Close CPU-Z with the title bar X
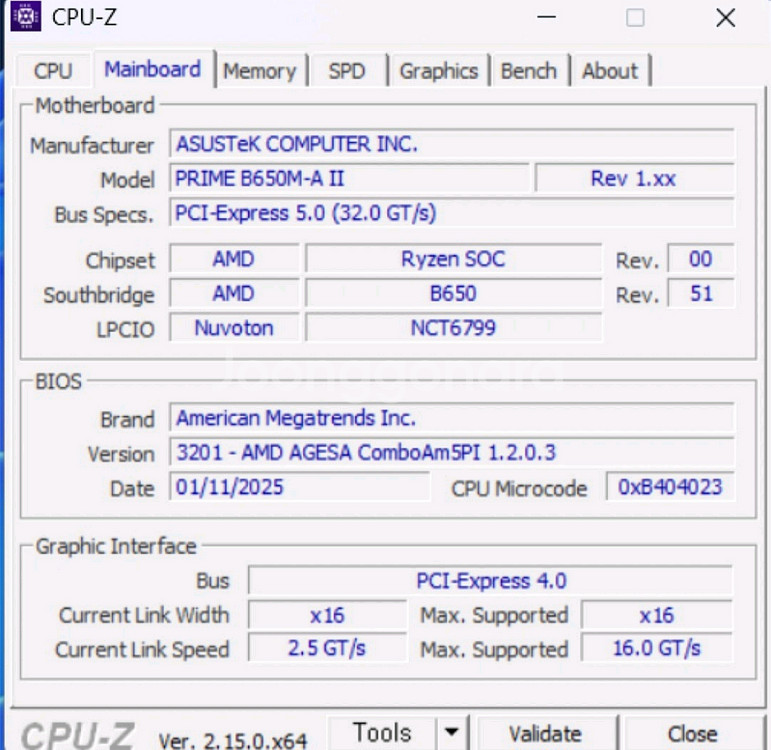Image resolution: width=771 pixels, height=750 pixels. click(x=726, y=18)
